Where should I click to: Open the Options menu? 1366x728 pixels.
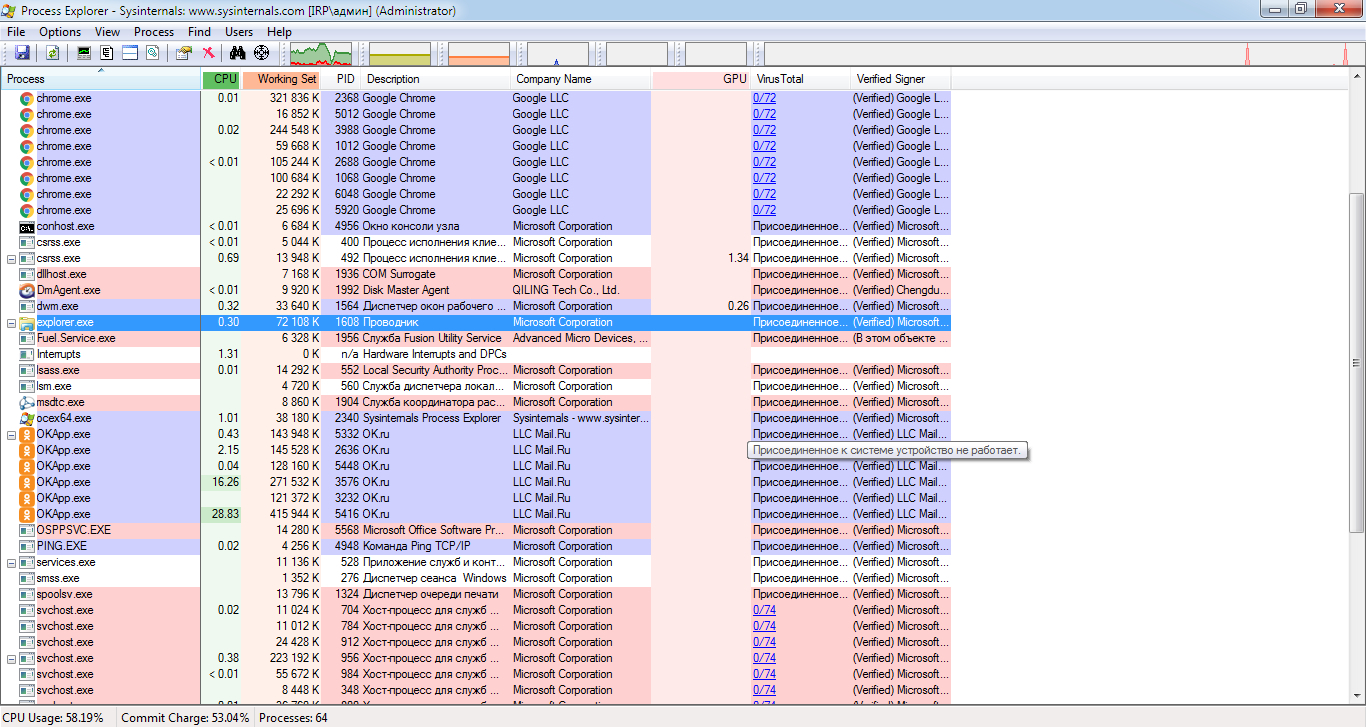point(60,32)
